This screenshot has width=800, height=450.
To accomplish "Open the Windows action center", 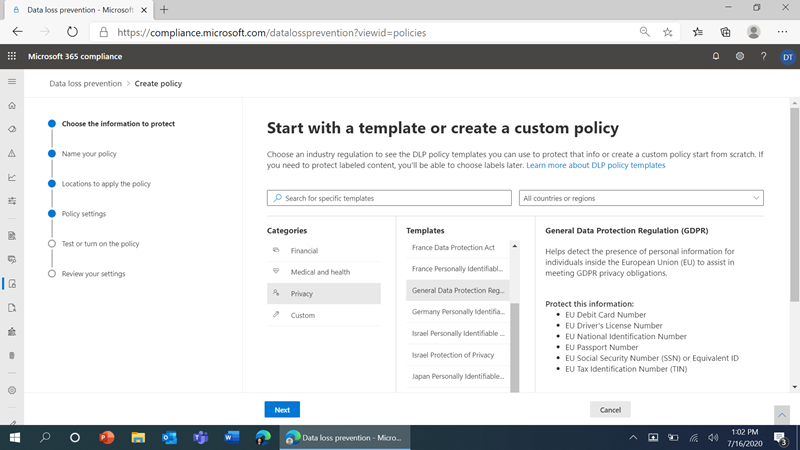I will point(780,437).
